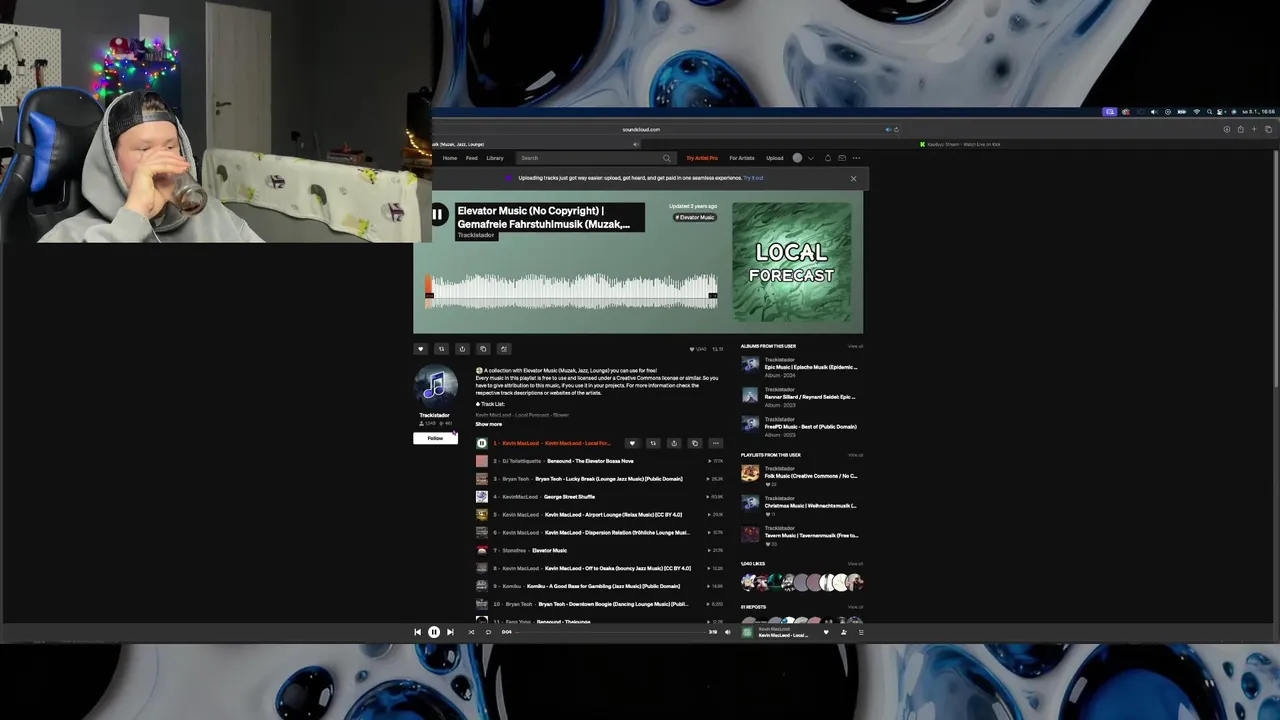Open the Next Up queue icon
Viewport: 1280px width, 720px height.
tap(861, 632)
